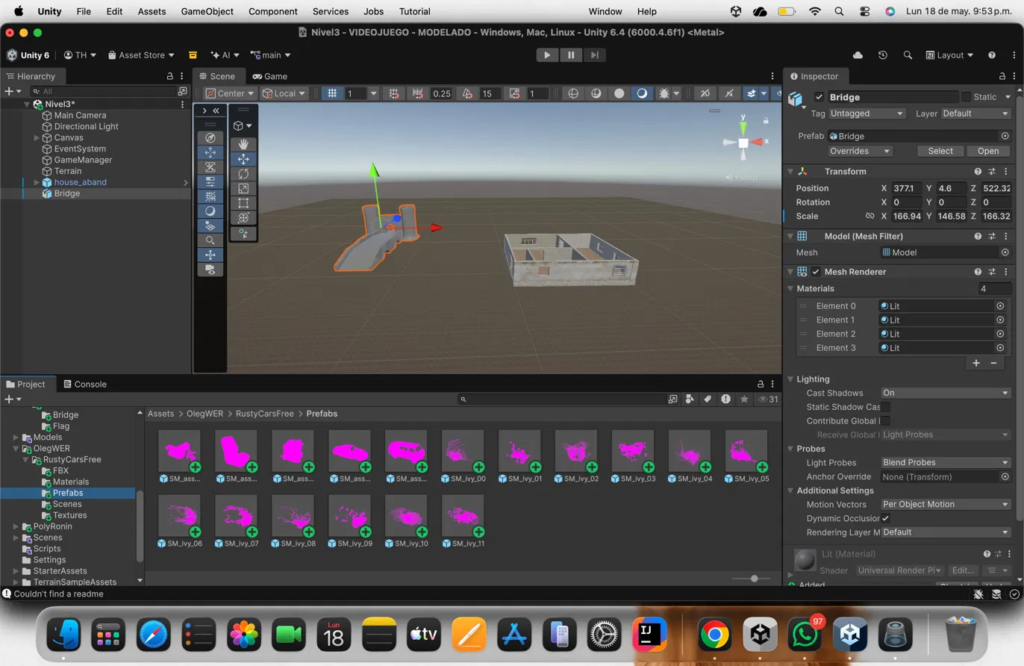
Task: Select the combined Transform tool
Action: 244,217
